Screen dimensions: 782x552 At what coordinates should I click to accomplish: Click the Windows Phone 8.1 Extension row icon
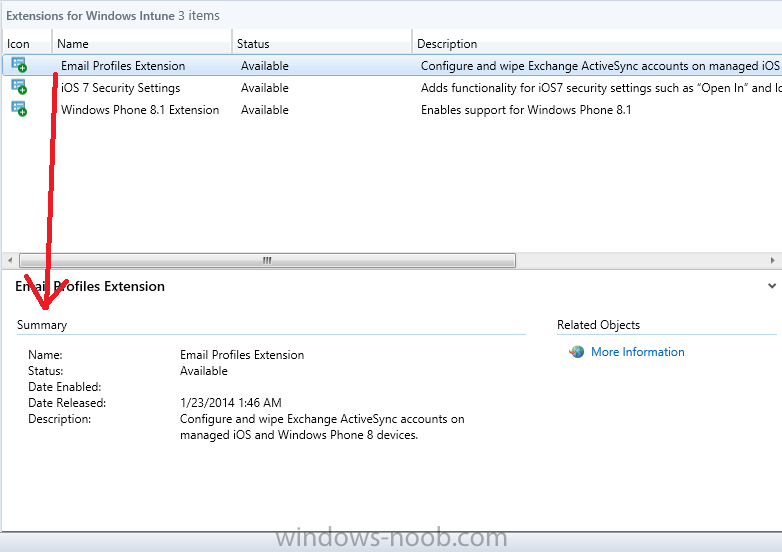coord(19,109)
